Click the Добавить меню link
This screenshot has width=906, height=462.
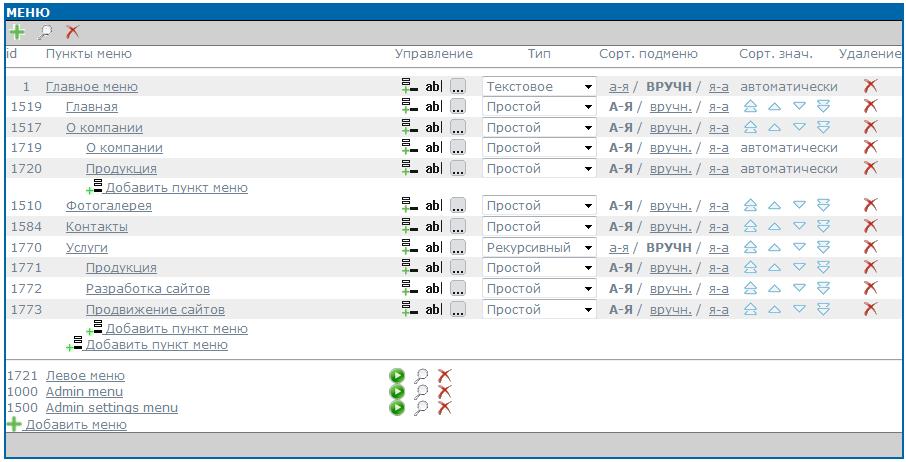click(76, 425)
